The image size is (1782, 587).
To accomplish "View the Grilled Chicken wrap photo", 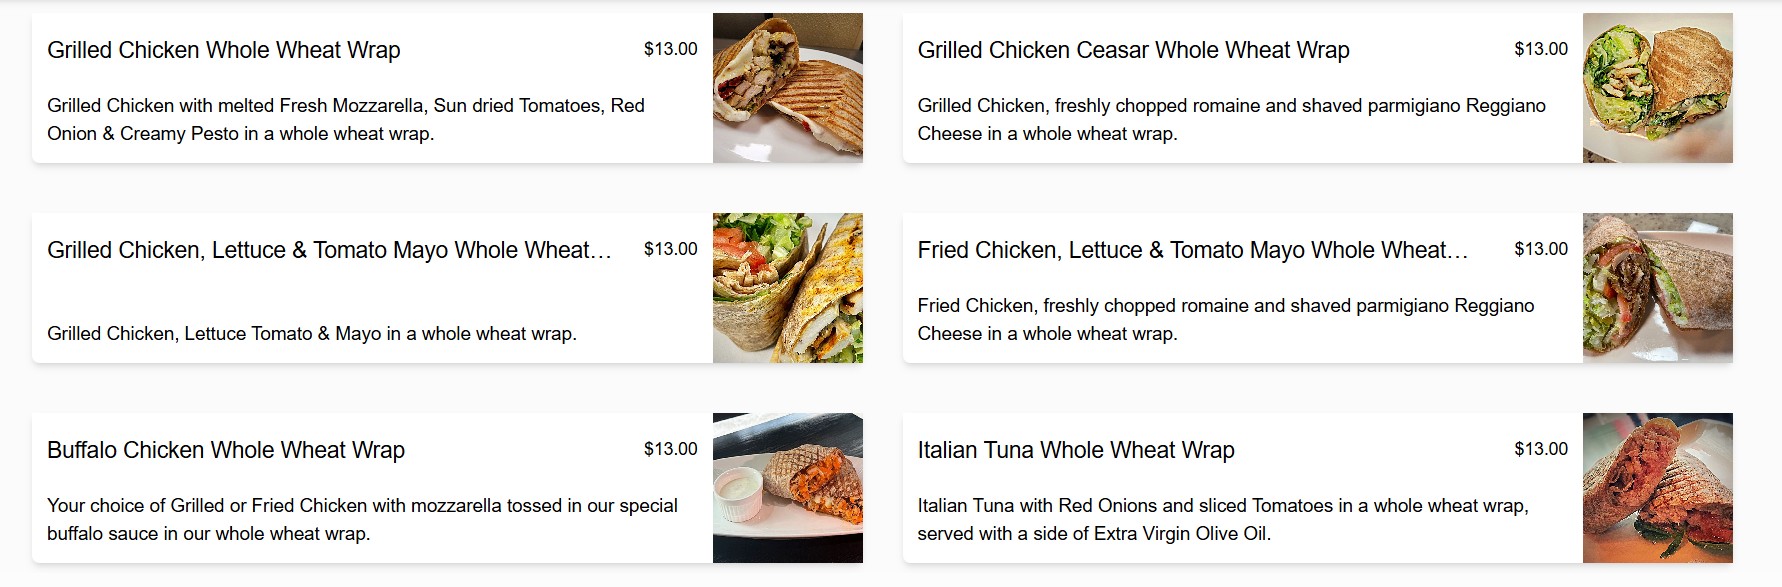I will click(788, 87).
